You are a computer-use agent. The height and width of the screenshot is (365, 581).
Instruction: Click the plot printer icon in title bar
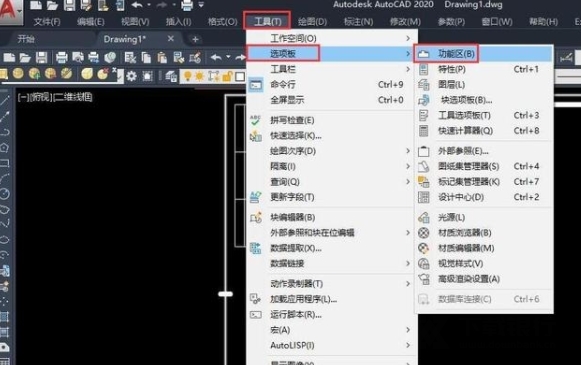187,5
